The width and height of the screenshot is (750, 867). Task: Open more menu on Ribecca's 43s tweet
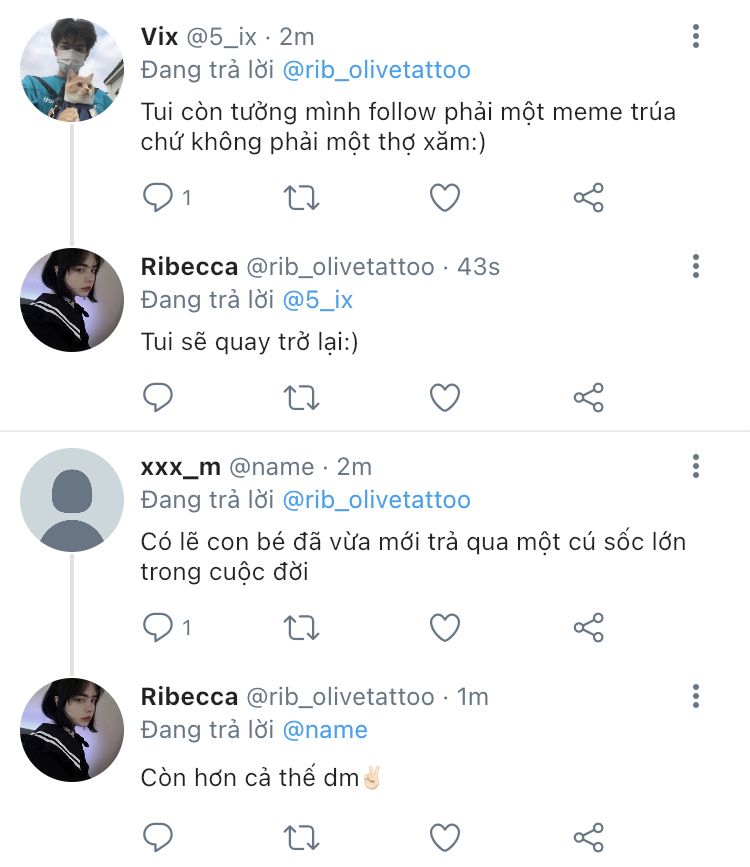pyautogui.click(x=696, y=267)
